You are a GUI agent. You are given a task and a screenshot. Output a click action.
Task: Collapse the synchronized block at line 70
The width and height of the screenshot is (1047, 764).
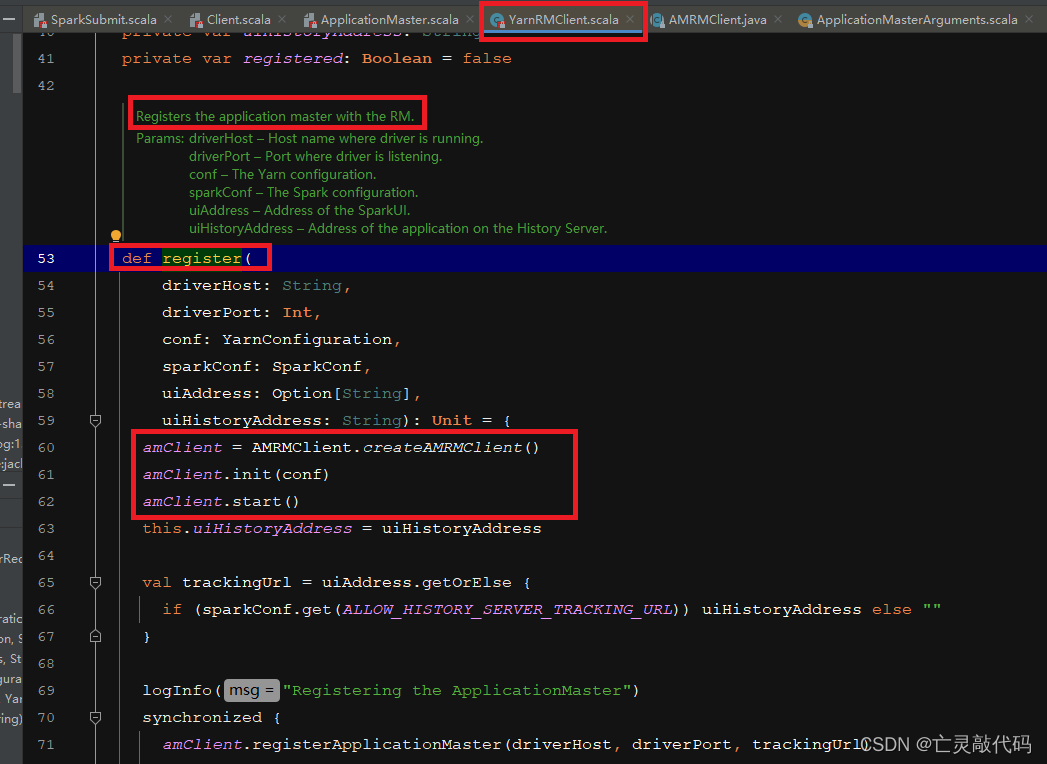coord(95,717)
